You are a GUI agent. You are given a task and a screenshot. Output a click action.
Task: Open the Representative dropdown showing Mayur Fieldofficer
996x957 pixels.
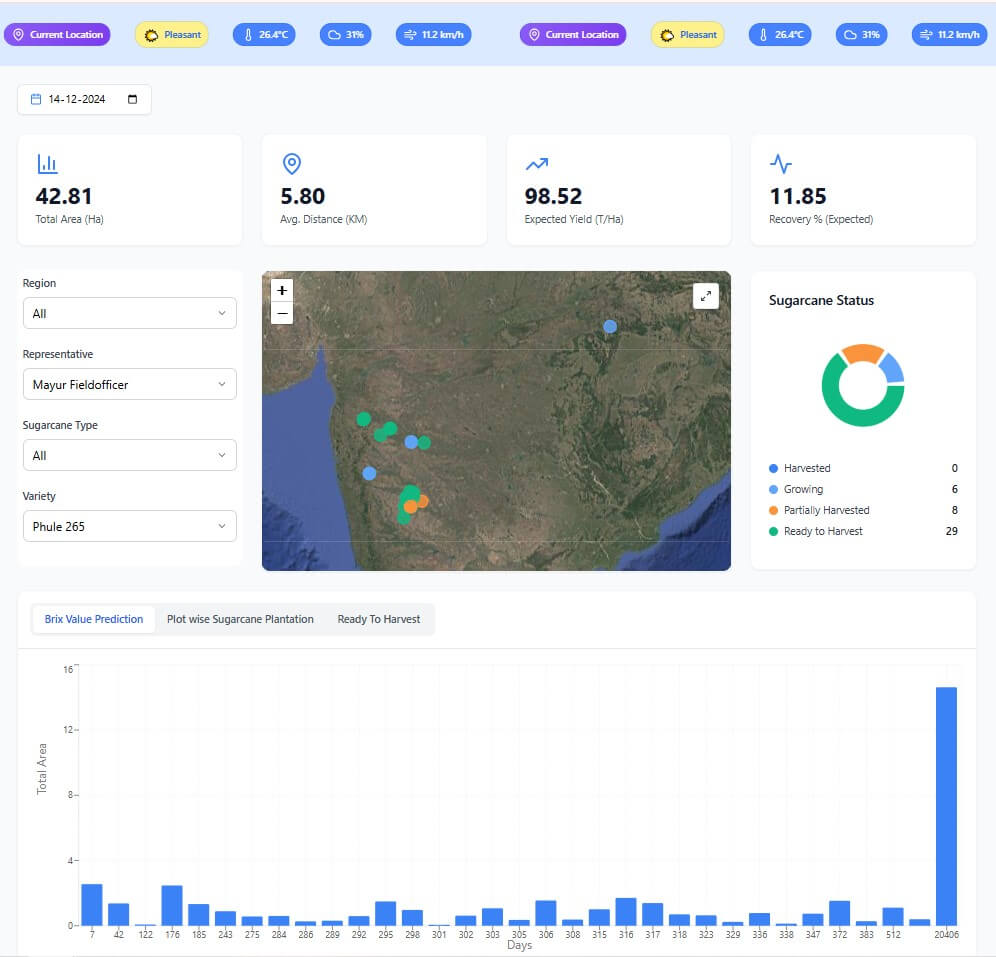(130, 385)
